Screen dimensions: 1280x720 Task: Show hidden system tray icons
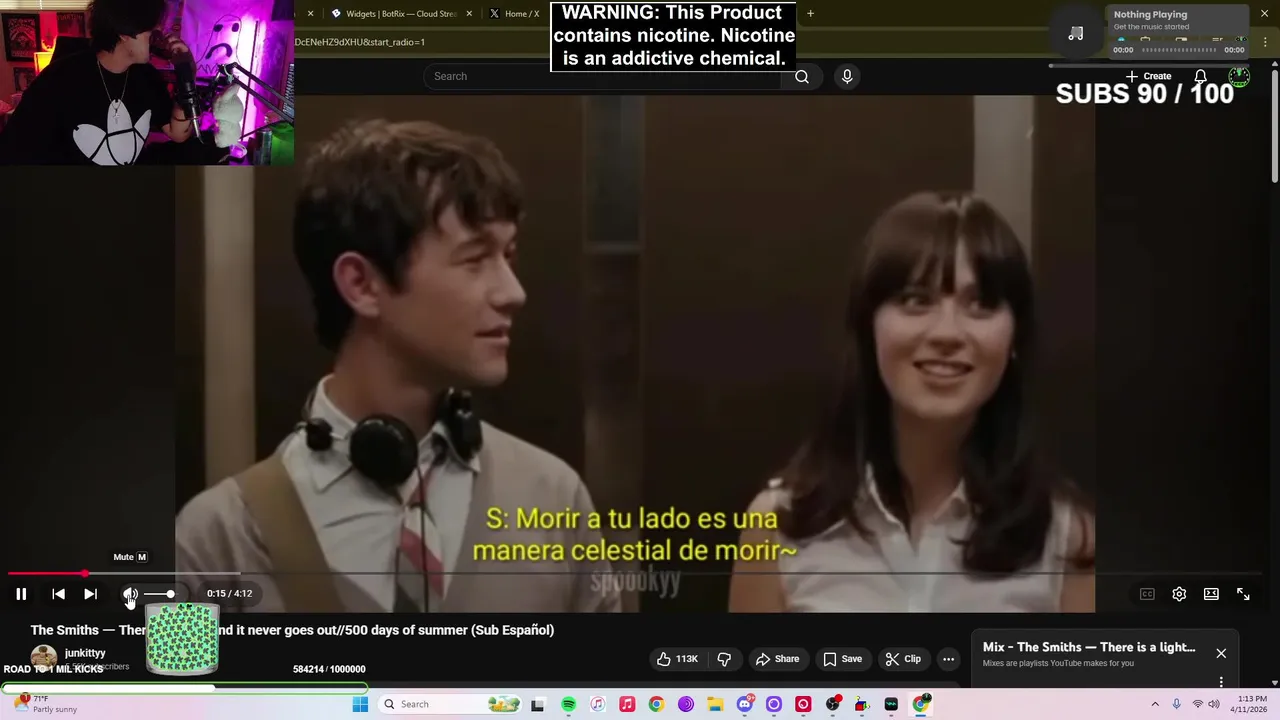coord(1155,704)
